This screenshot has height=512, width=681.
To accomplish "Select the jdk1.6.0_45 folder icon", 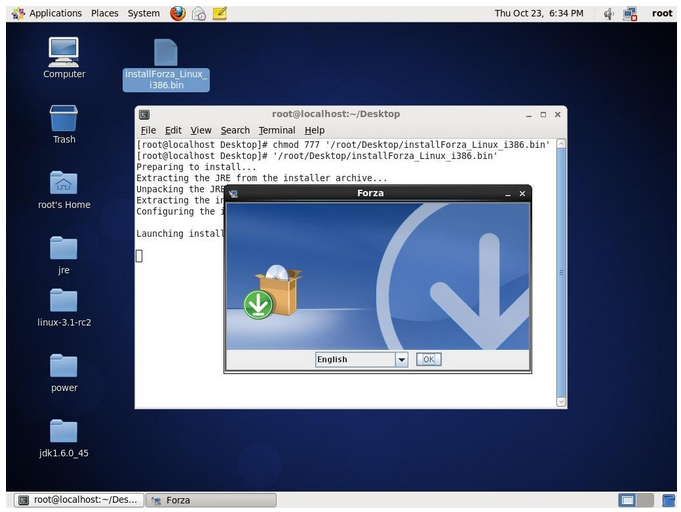I will point(64,439).
